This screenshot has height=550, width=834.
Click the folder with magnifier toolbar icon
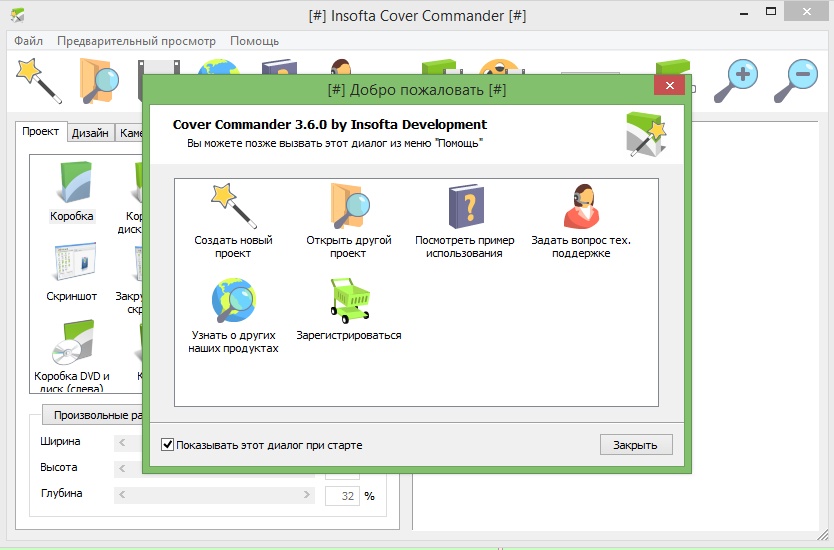tap(99, 81)
